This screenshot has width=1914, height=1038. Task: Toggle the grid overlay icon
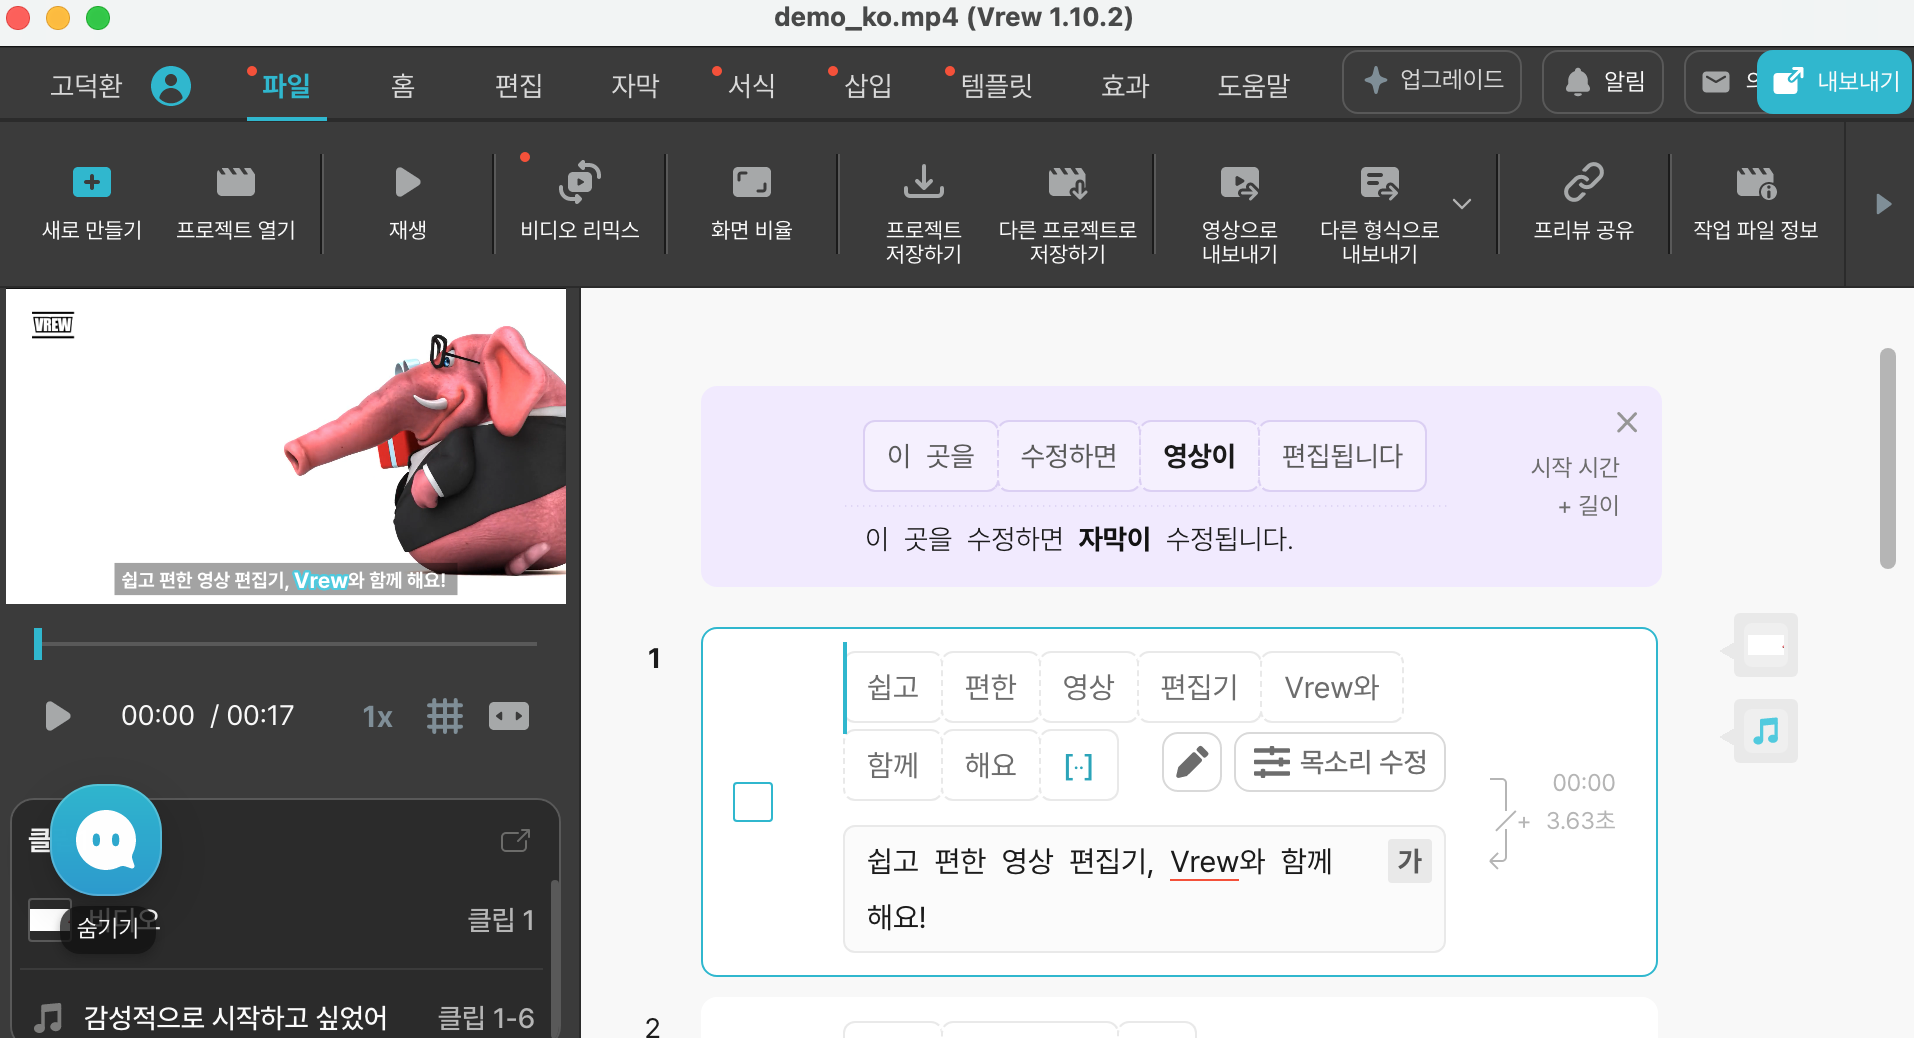[x=445, y=716]
